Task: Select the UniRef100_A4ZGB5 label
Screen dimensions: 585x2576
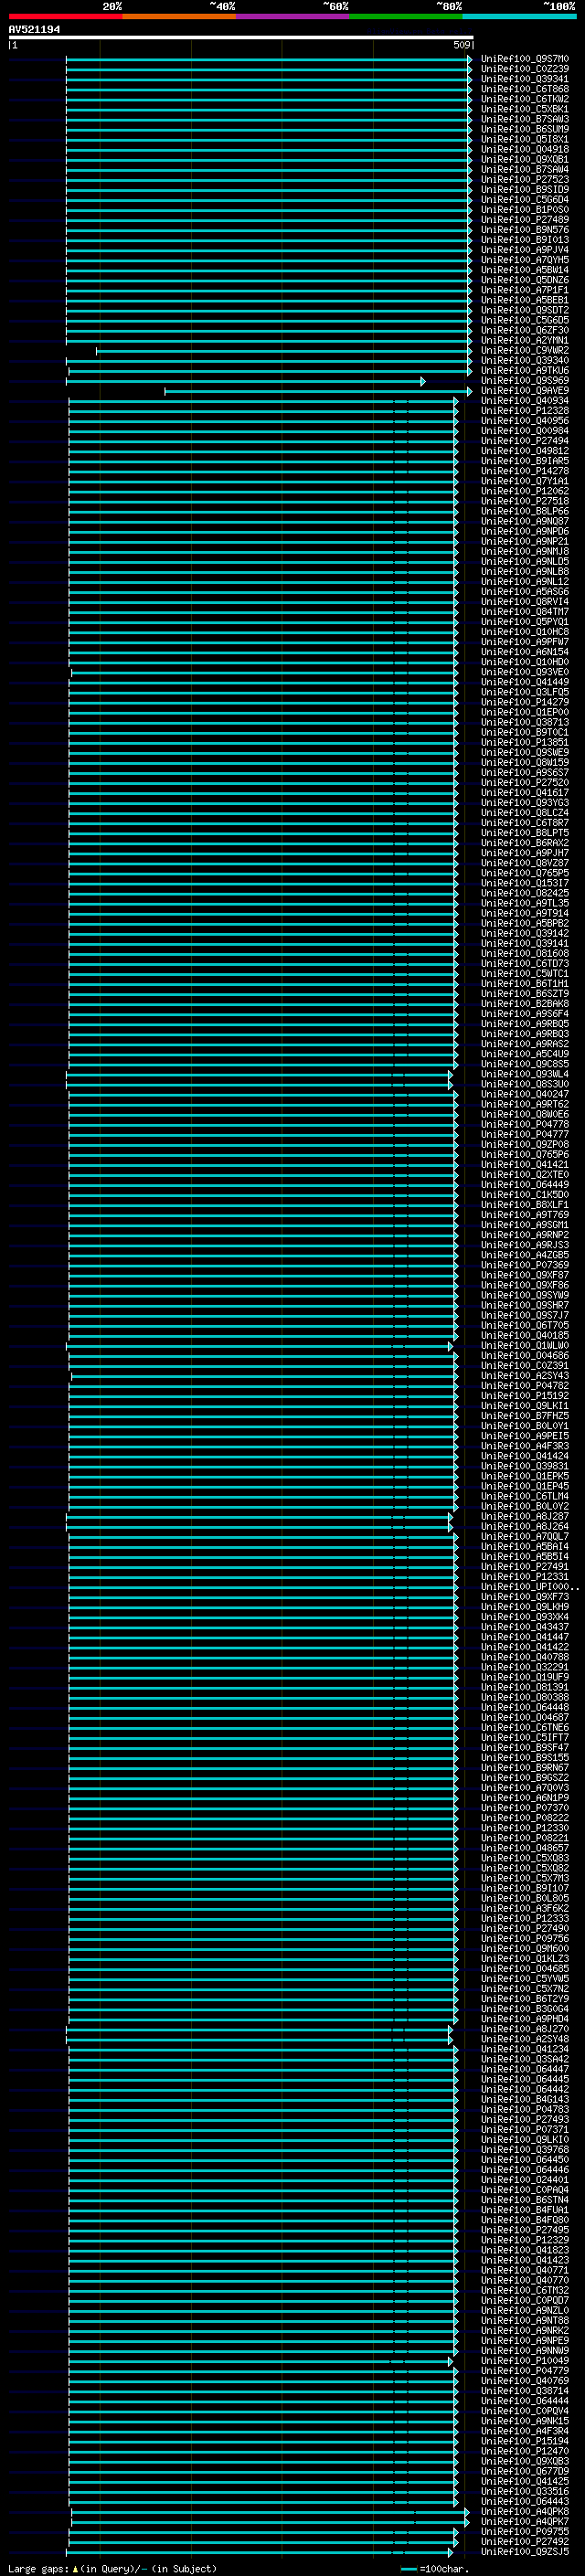Action: (525, 1255)
